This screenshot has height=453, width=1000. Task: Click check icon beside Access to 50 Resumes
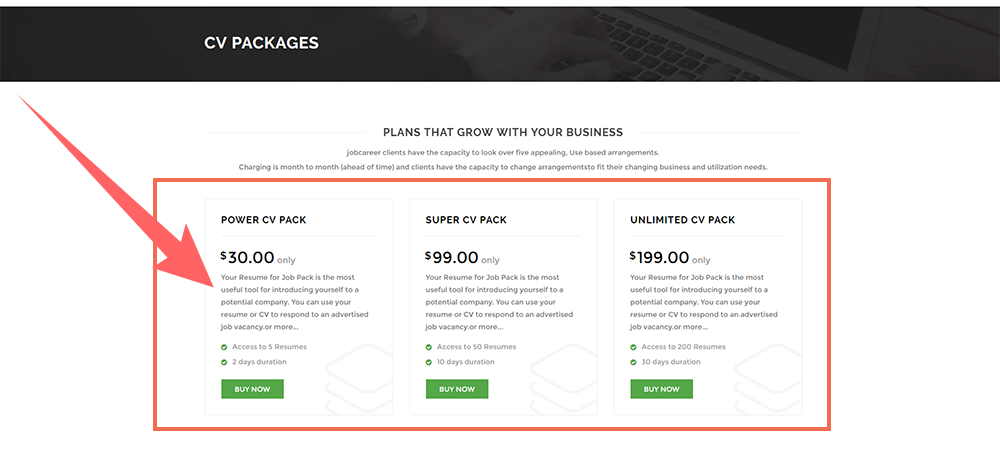tap(429, 347)
